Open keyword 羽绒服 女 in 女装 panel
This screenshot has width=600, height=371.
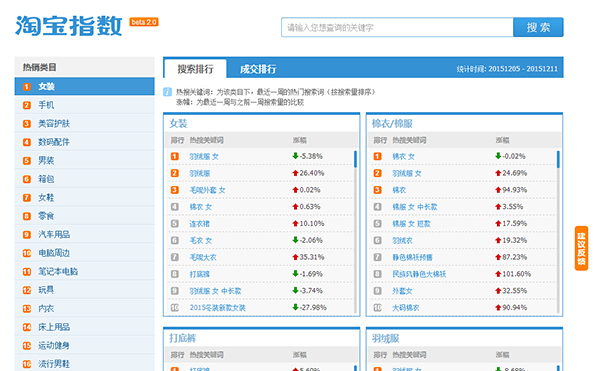[x=204, y=156]
